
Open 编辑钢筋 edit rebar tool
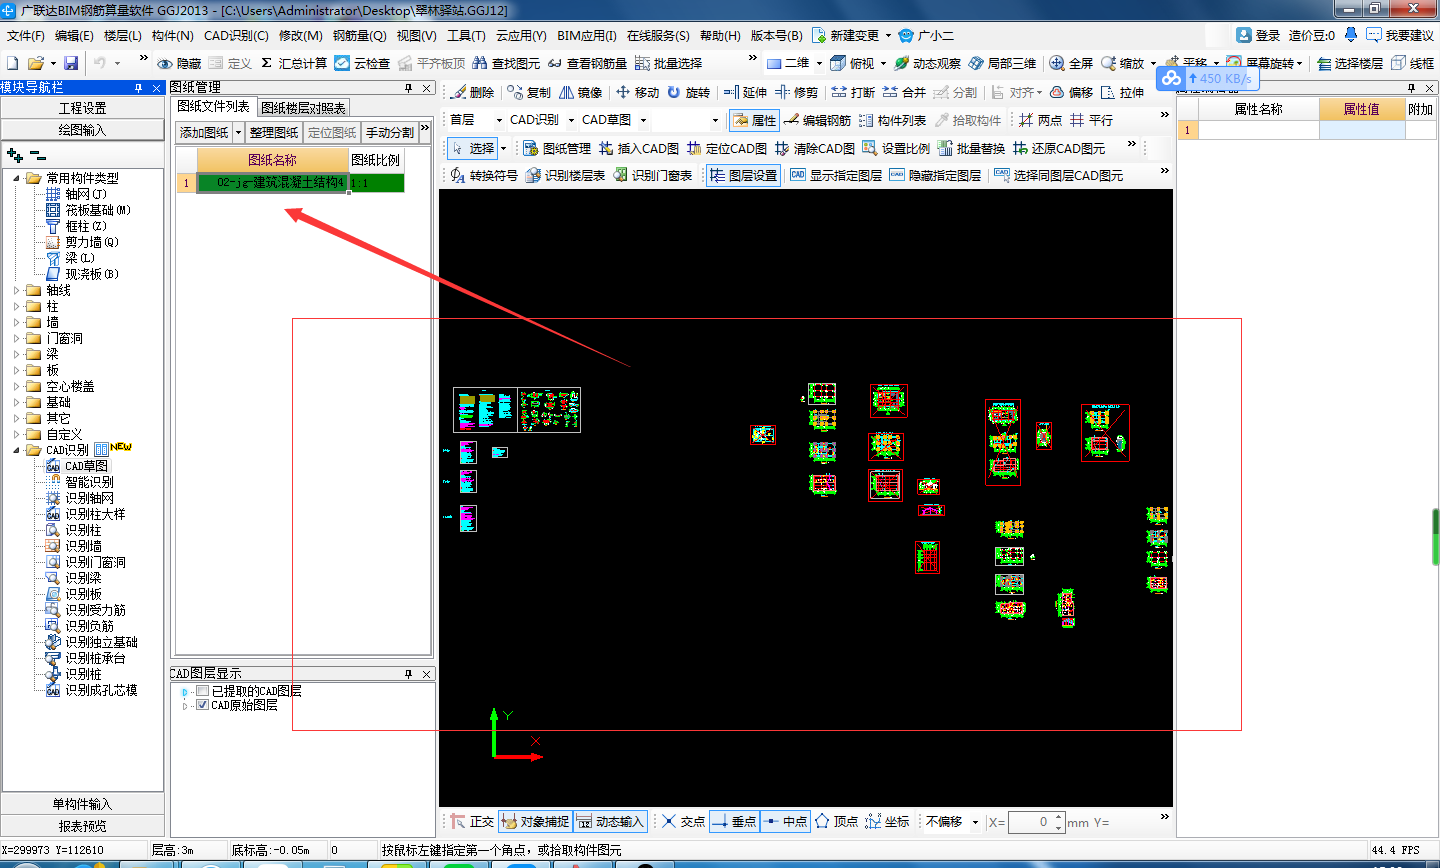817,120
